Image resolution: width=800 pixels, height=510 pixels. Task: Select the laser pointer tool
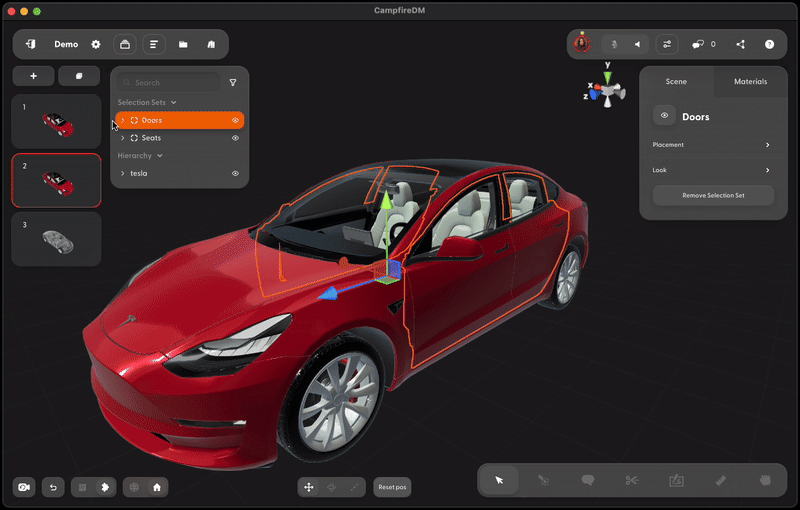pos(544,480)
